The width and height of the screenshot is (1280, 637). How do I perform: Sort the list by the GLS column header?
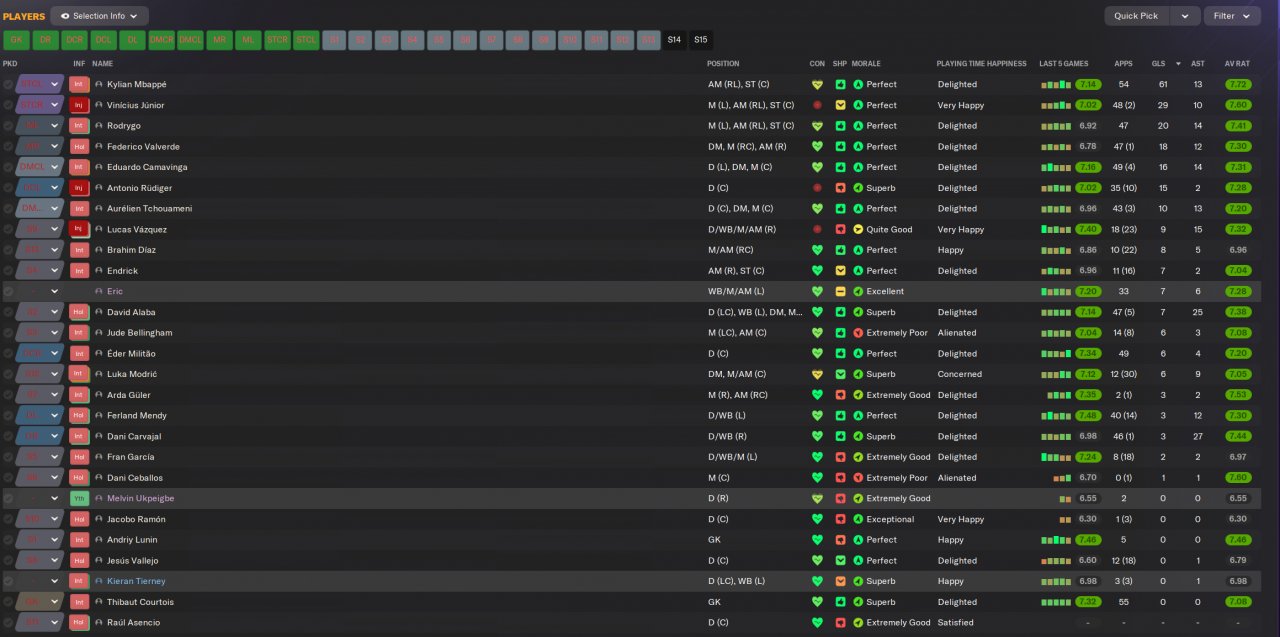pyautogui.click(x=1158, y=63)
